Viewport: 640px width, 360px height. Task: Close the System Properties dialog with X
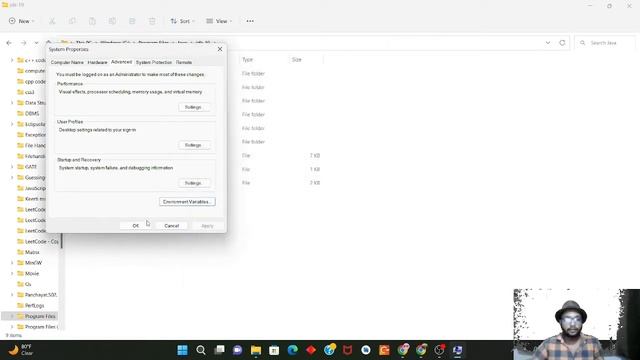220,49
